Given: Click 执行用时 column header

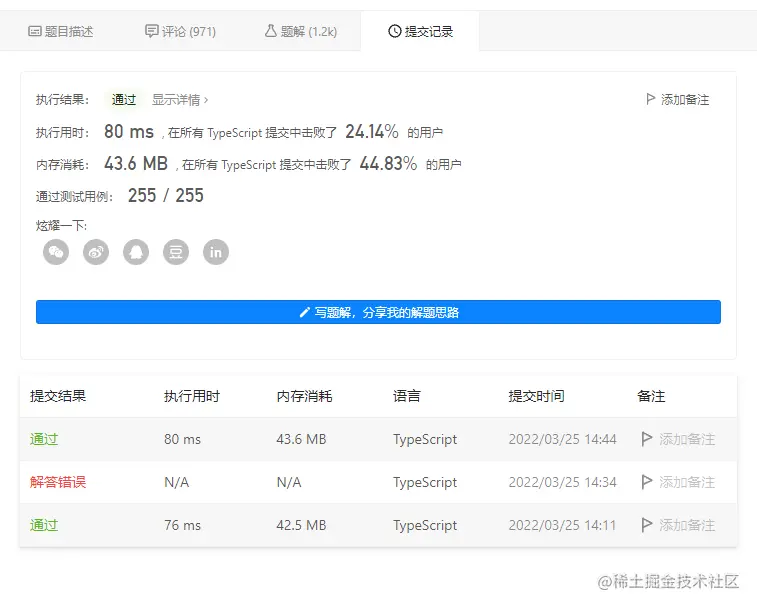Looking at the screenshot, I should [192, 396].
